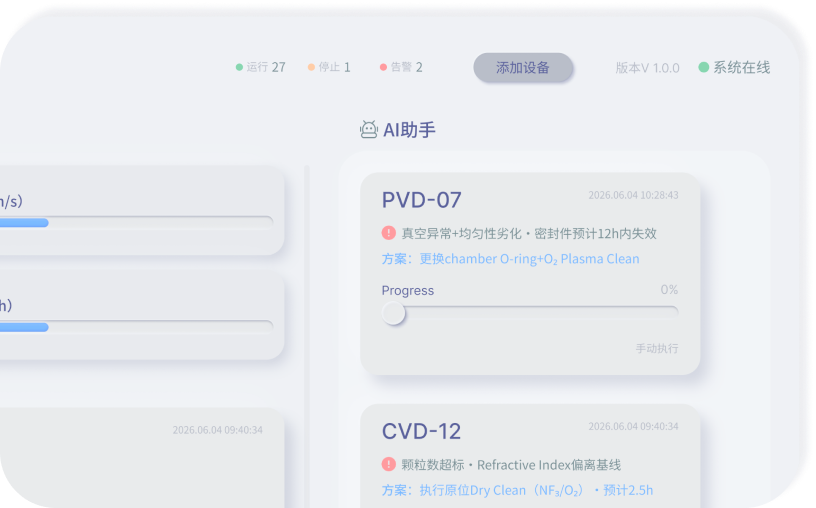The image size is (816, 508).
Task: Click the progress bar ending with /s)
Action: [136, 223]
